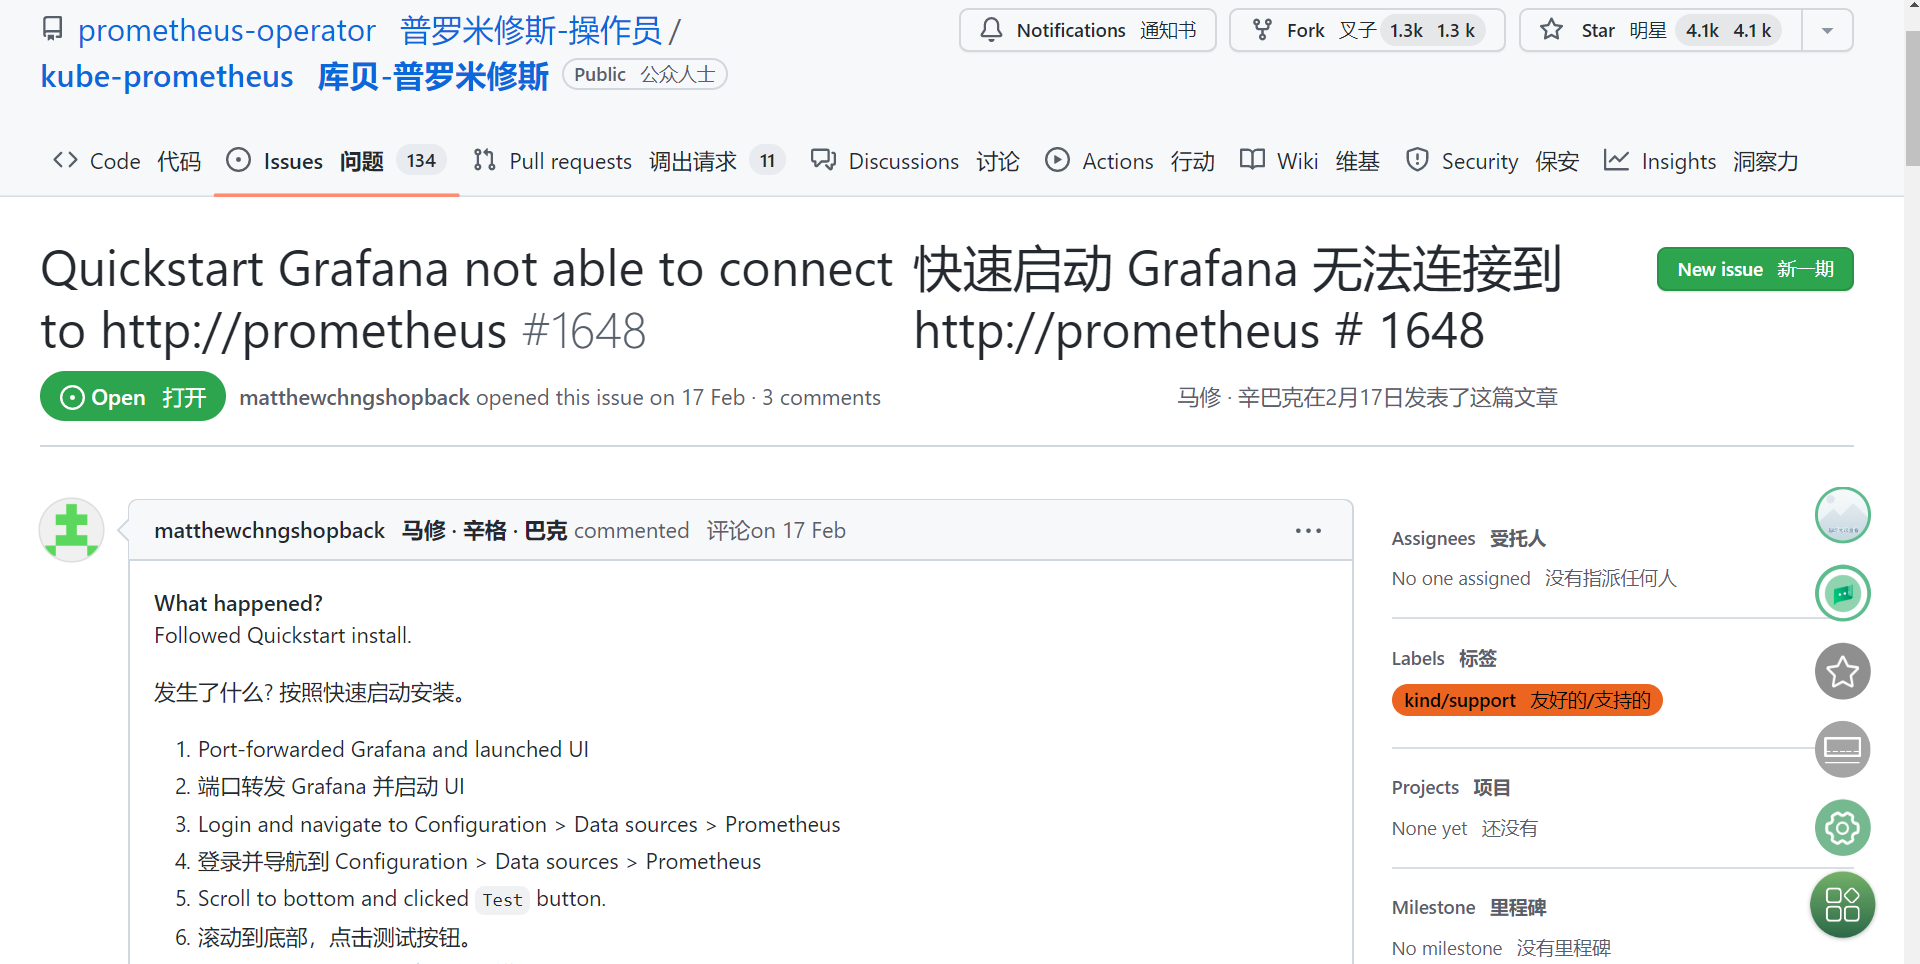Viewport: 1920px width, 964px height.
Task: Click the matthewchngshopback avatar image
Action: click(x=71, y=530)
